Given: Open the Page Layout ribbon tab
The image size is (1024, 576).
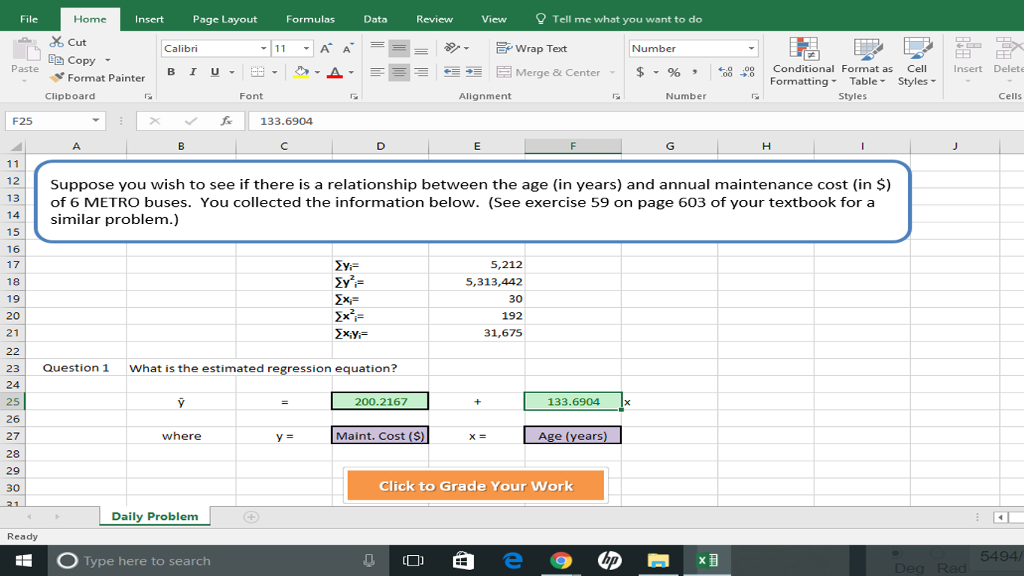Looking at the screenshot, I should (x=224, y=19).
